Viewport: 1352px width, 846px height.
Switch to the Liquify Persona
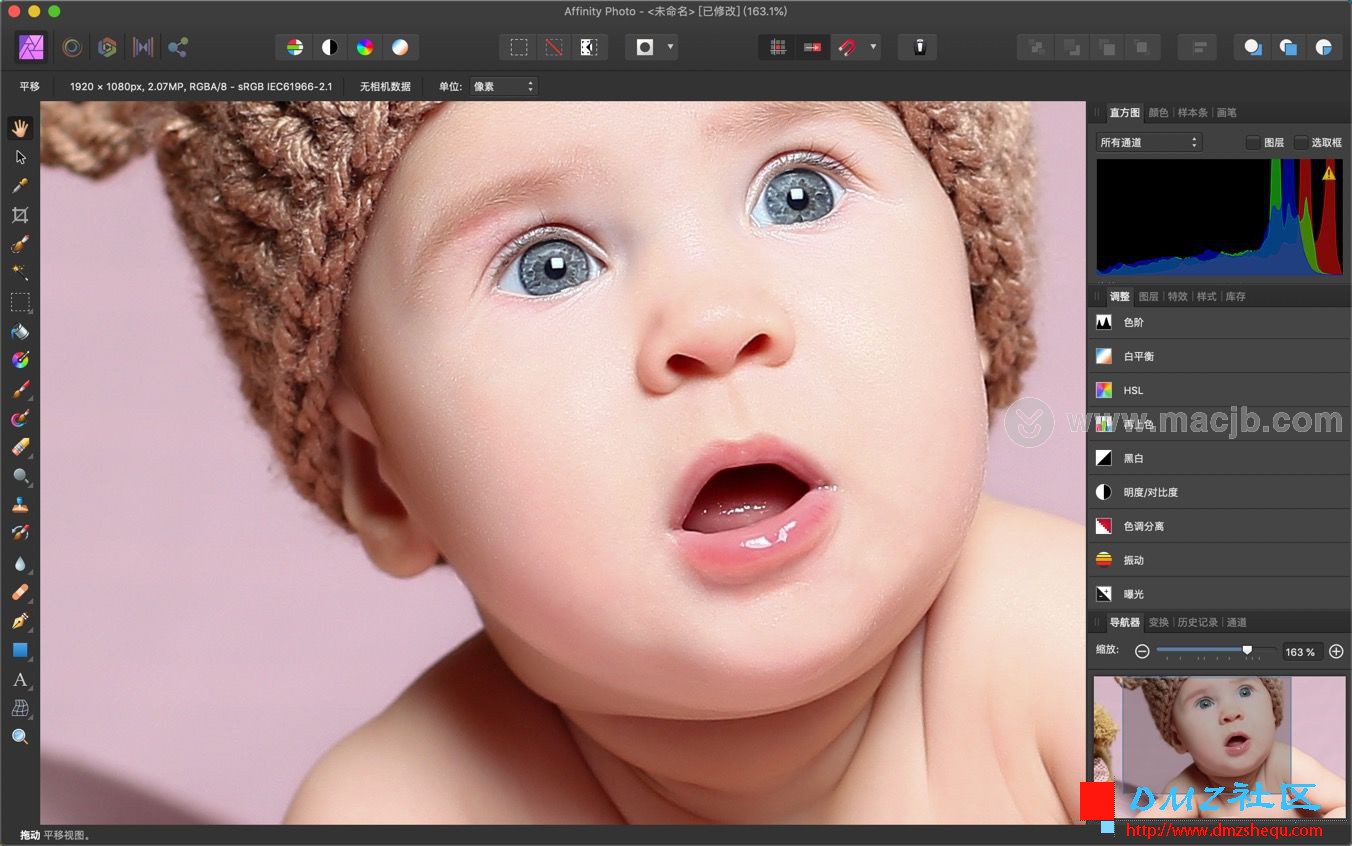(x=72, y=47)
